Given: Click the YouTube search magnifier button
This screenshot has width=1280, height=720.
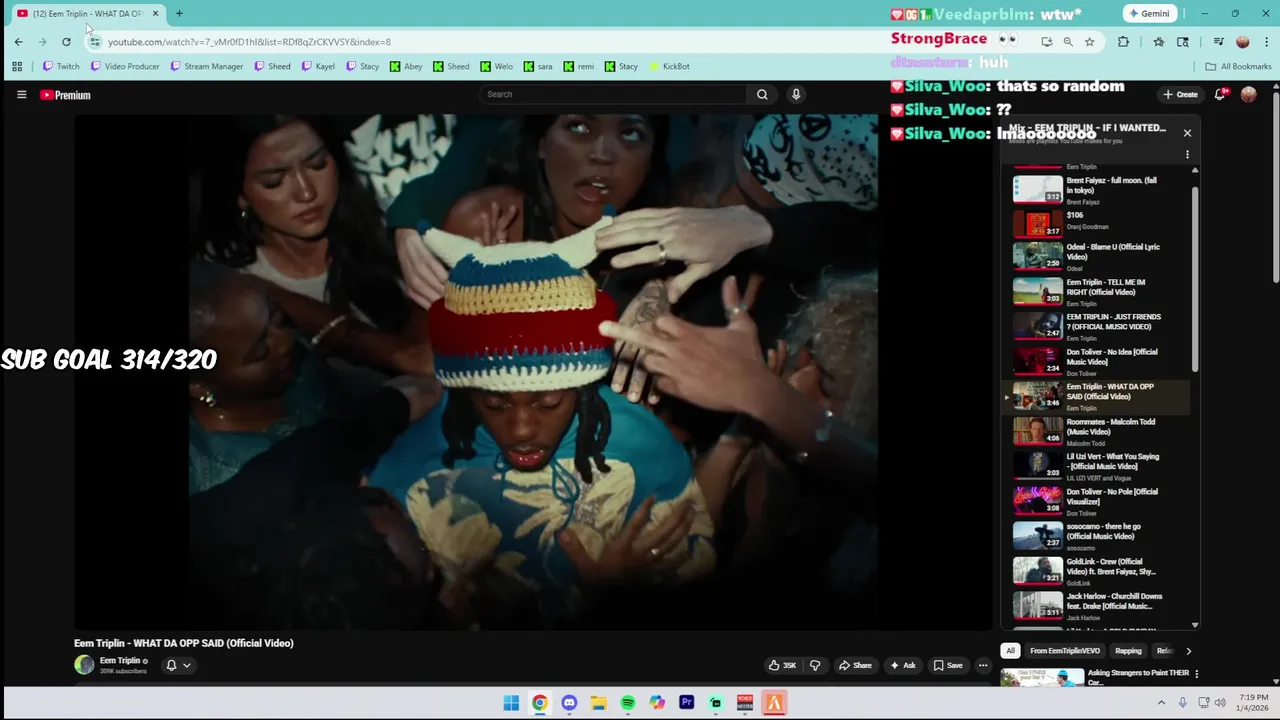Looking at the screenshot, I should point(762,94).
